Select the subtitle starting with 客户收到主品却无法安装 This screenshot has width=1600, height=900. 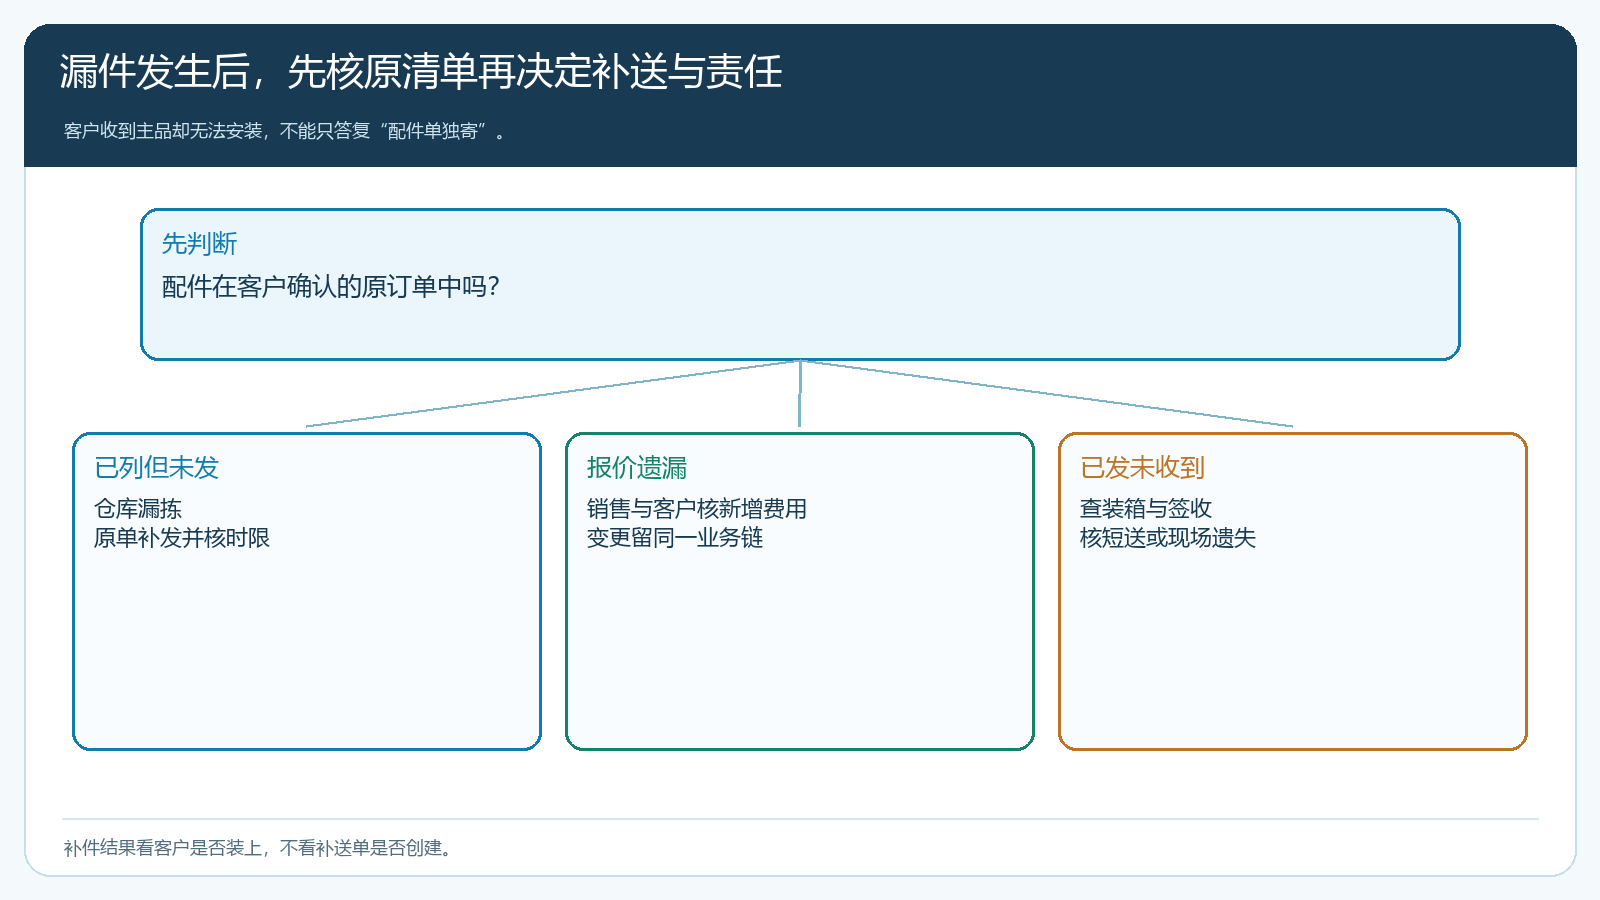click(x=284, y=131)
